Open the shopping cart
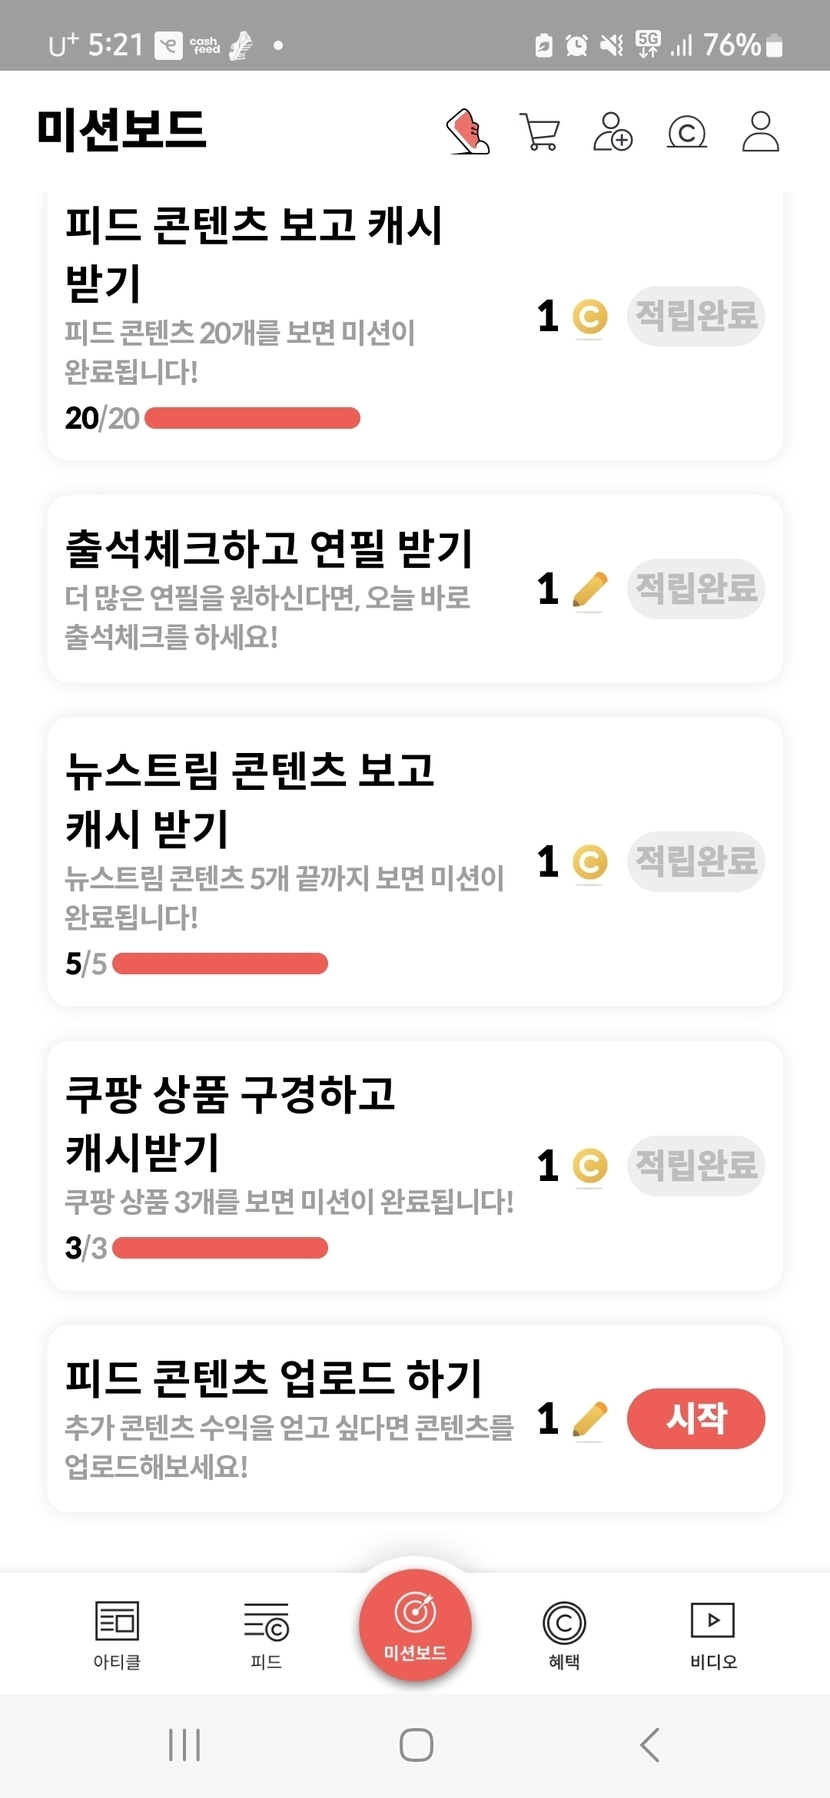The height and width of the screenshot is (1798, 830). tap(540, 132)
